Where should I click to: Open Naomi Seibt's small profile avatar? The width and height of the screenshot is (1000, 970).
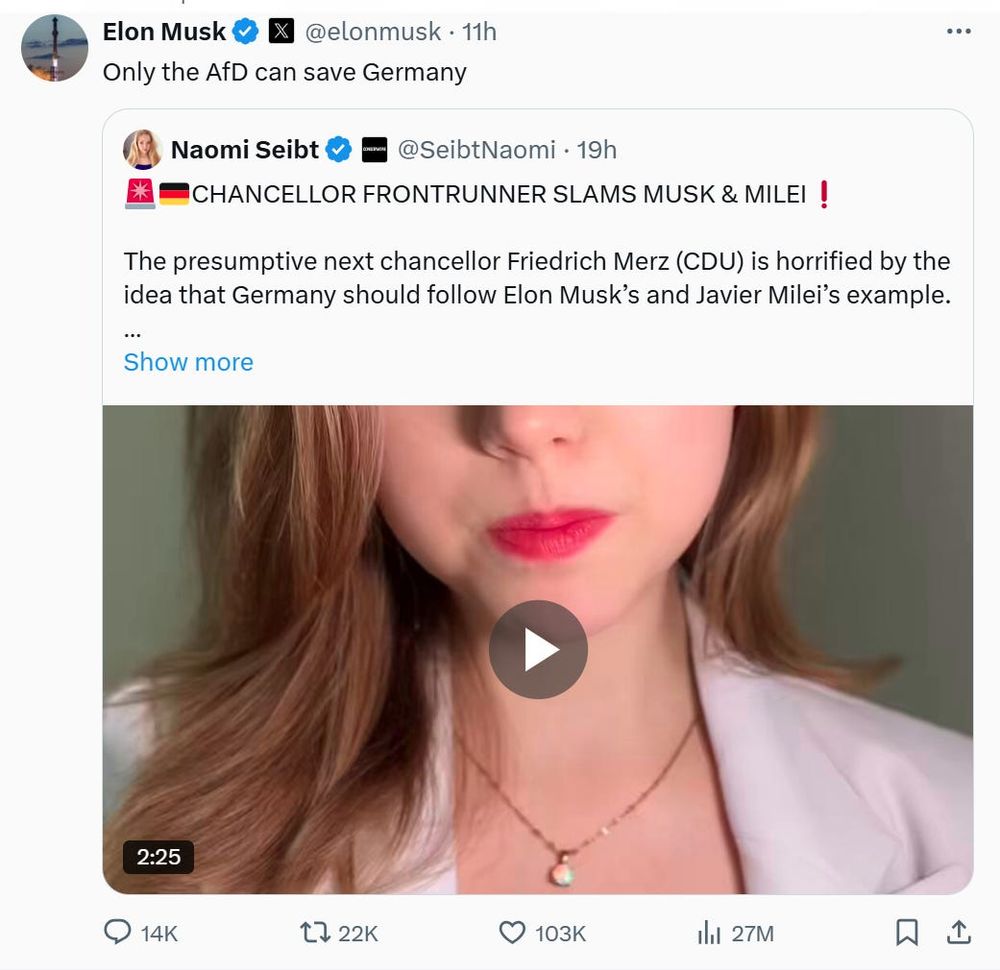pos(143,150)
